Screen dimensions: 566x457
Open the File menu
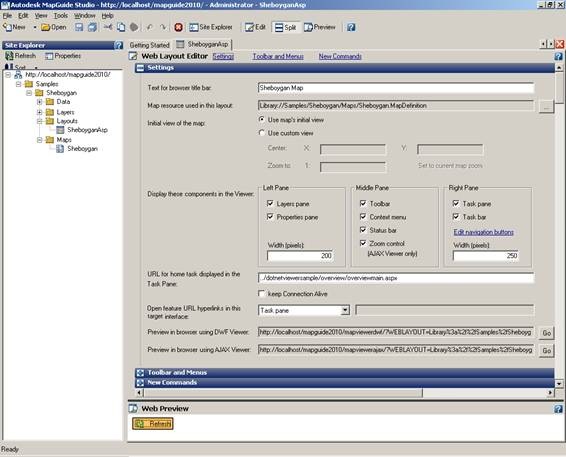tap(7, 16)
